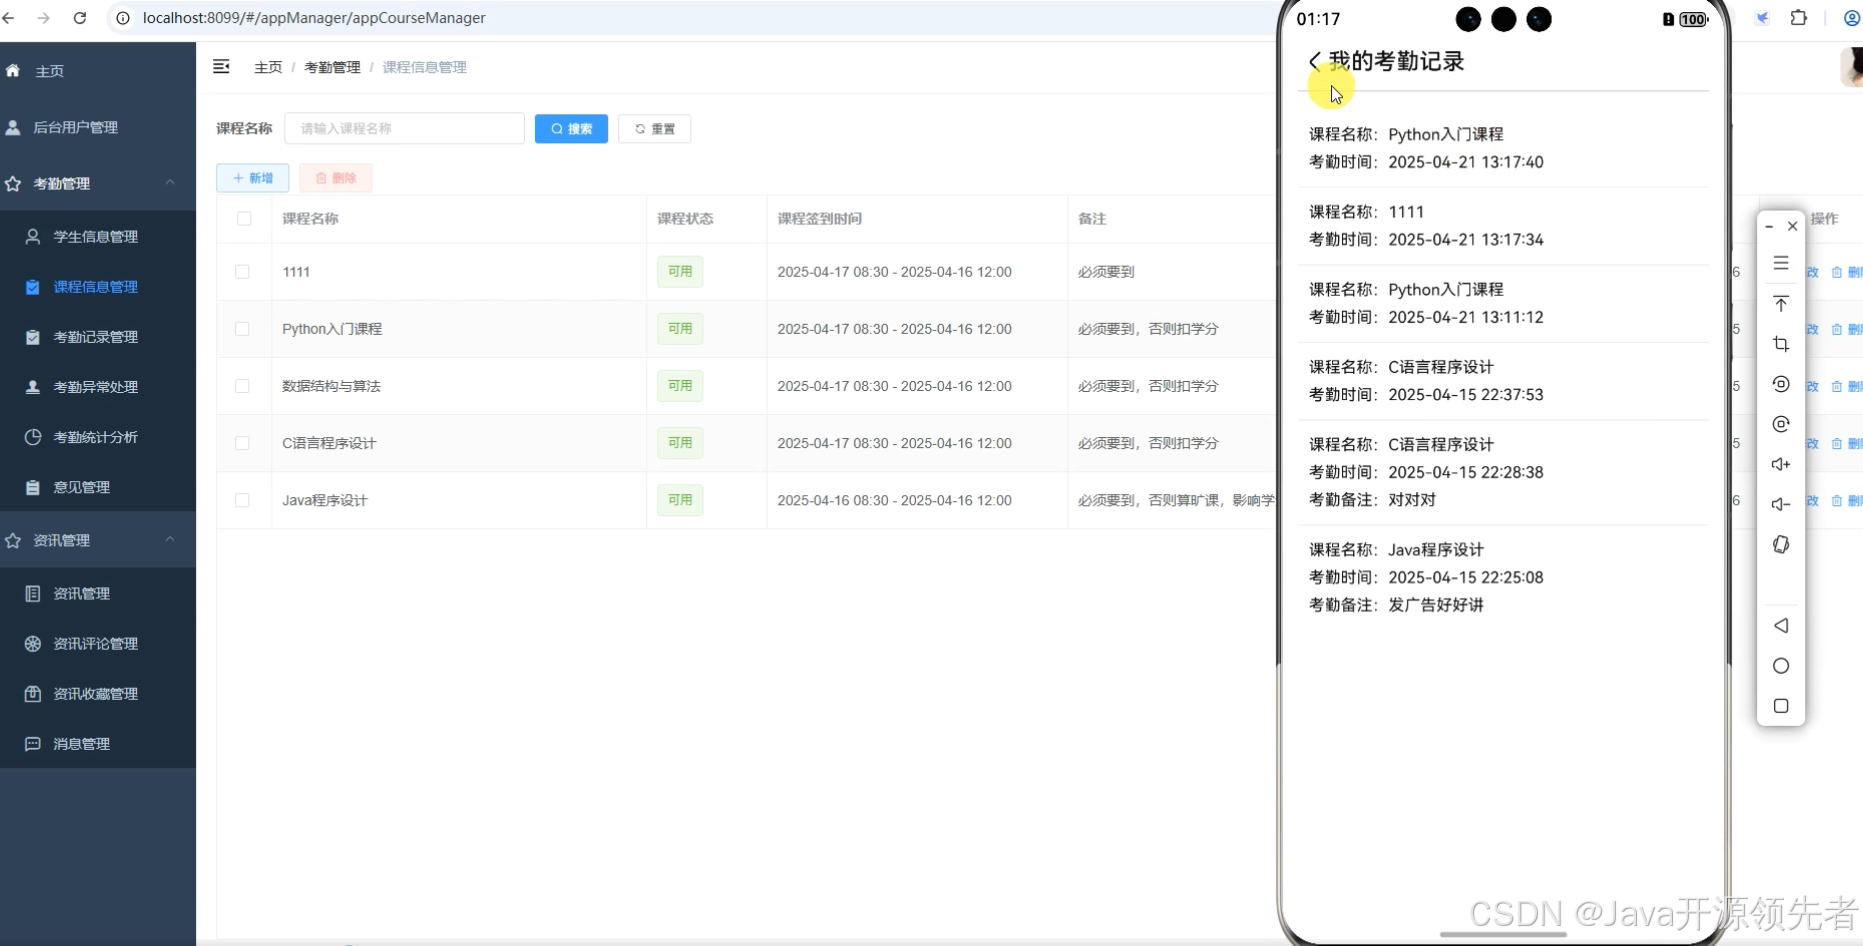Viewport: 1863px width, 946px height.
Task: Click the browser address bar URL
Action: pyautogui.click(x=314, y=18)
